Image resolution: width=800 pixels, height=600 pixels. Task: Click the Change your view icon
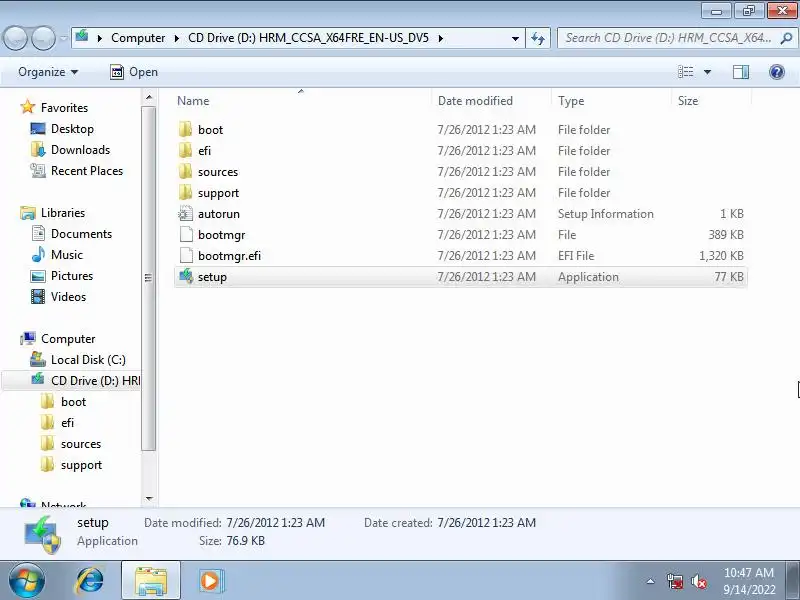[685, 72]
